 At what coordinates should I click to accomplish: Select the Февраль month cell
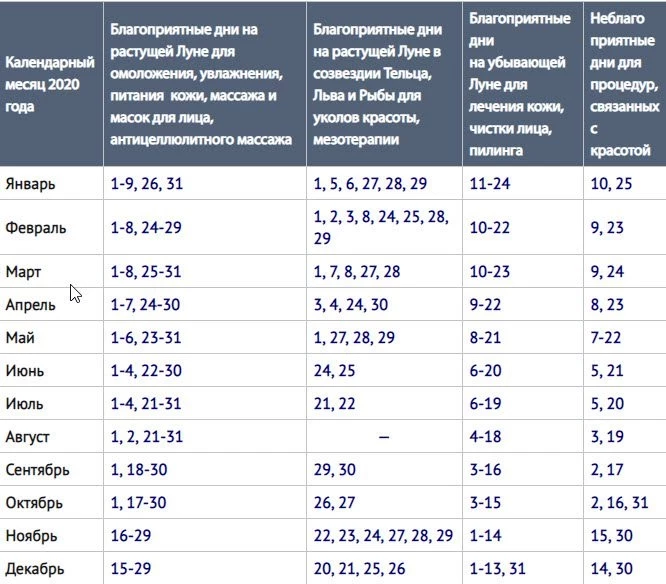pos(36,227)
